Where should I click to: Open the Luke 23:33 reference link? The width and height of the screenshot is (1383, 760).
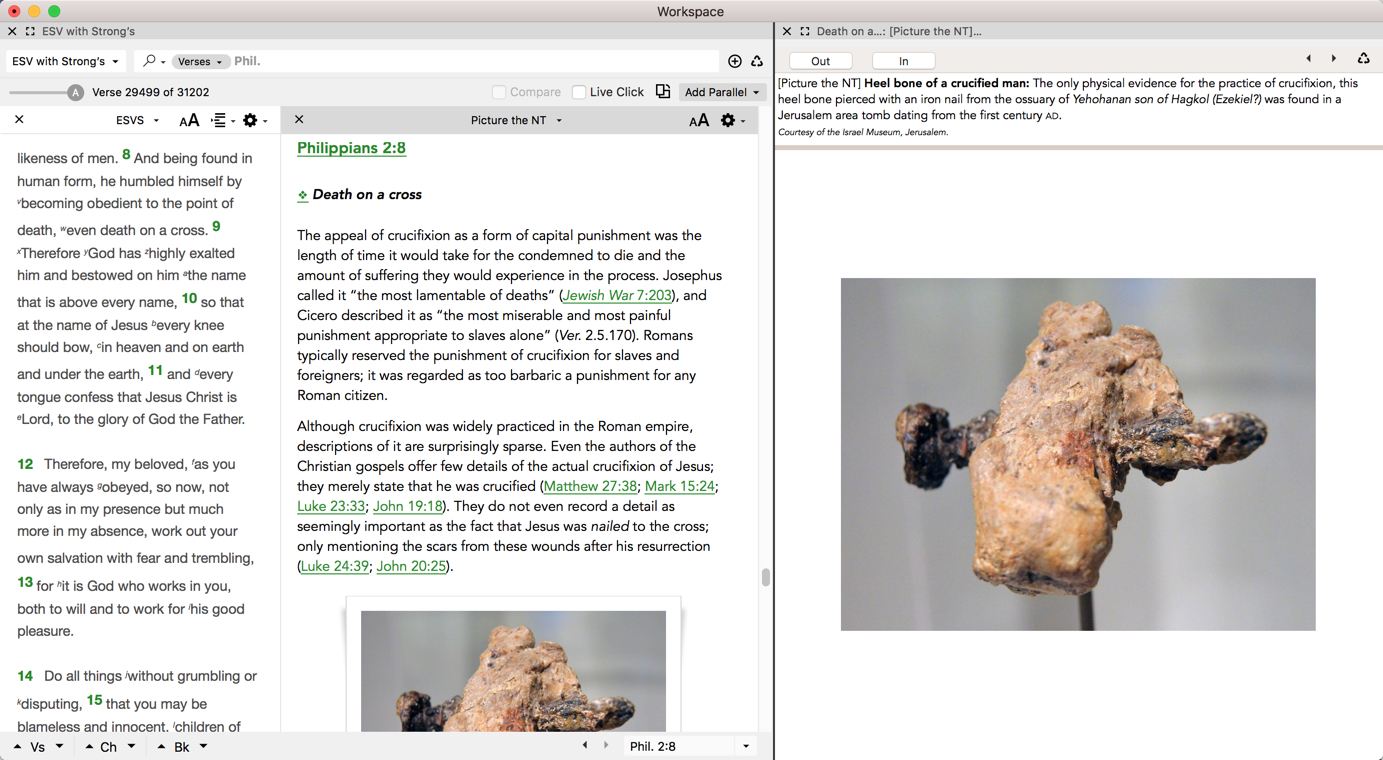[x=331, y=506]
